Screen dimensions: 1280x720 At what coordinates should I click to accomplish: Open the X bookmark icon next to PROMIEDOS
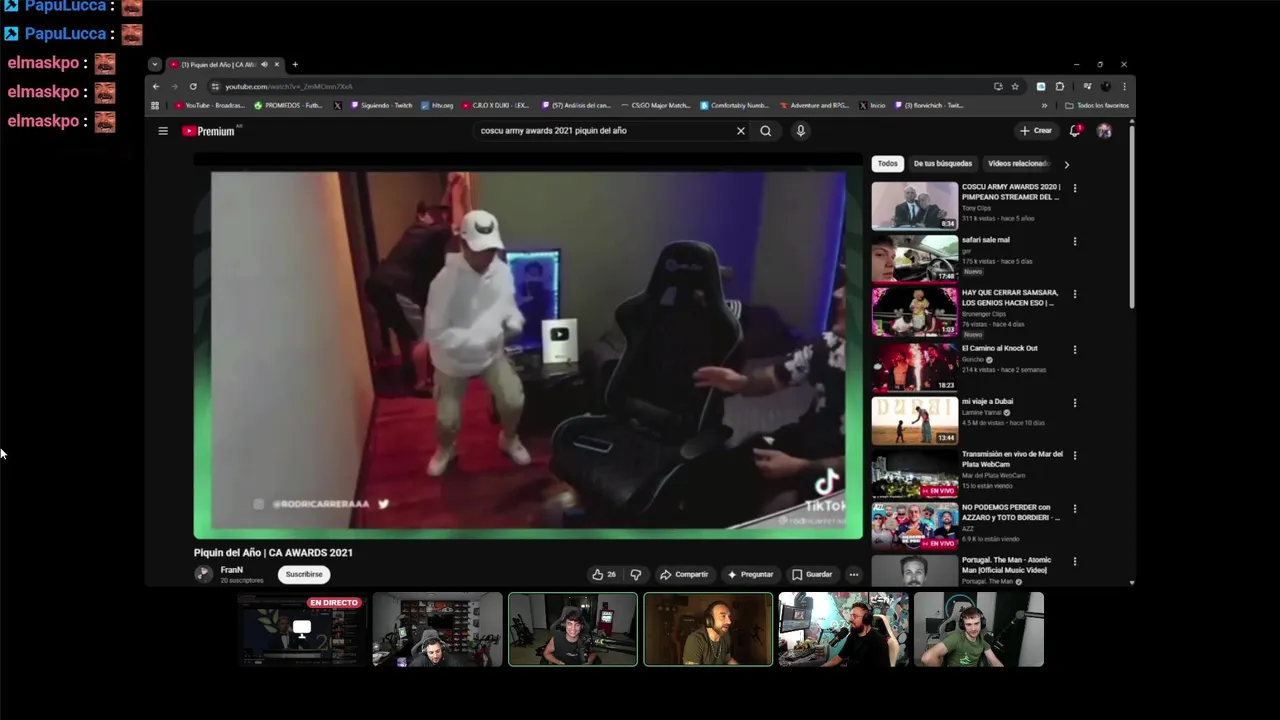(x=337, y=105)
